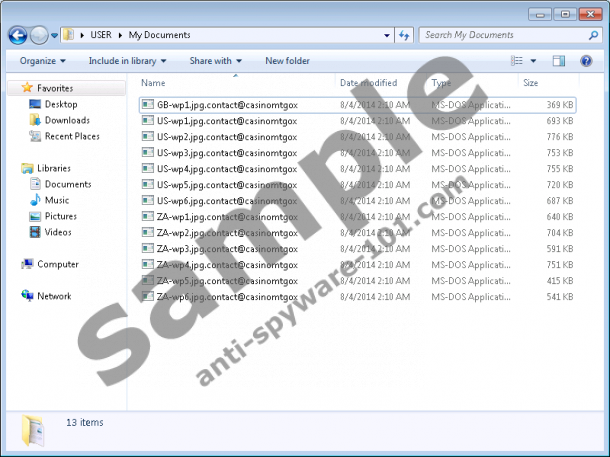Open the Music library

[56, 200]
